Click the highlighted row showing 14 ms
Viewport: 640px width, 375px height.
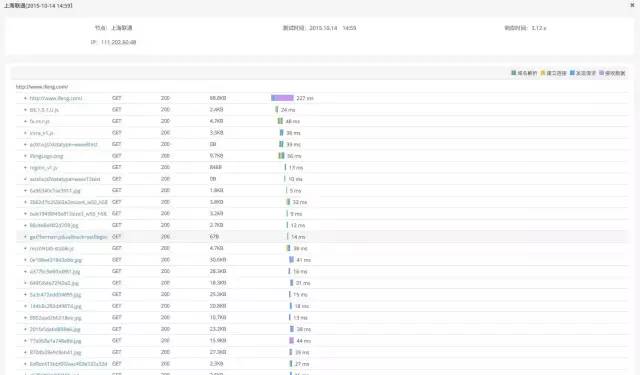click(x=322, y=237)
